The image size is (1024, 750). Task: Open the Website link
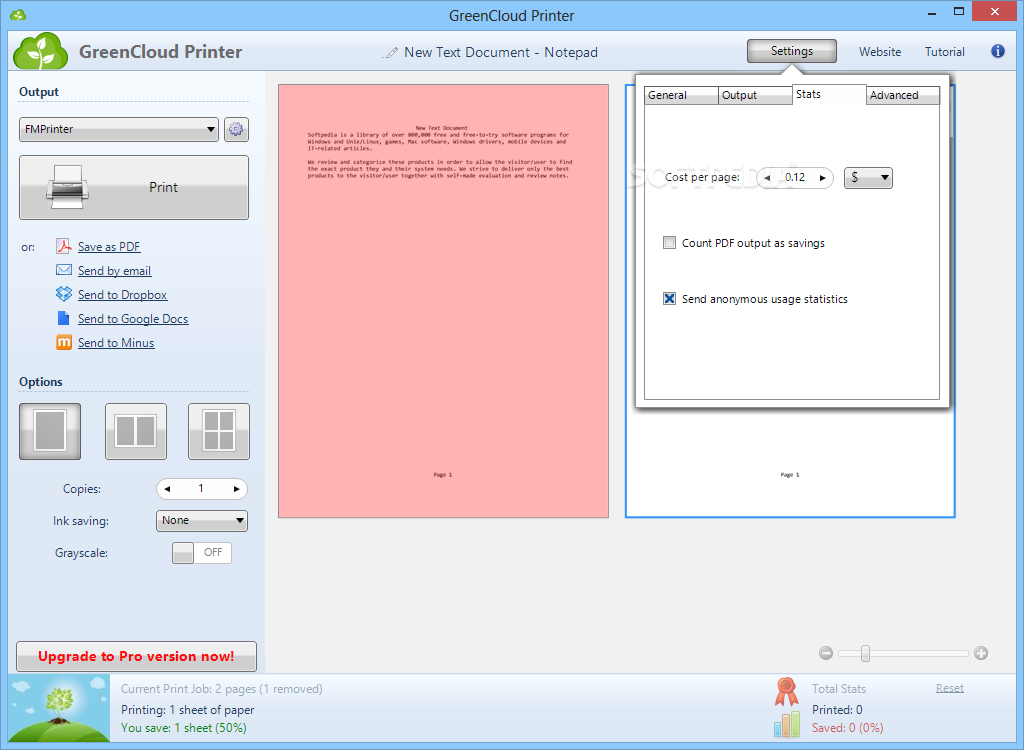880,52
